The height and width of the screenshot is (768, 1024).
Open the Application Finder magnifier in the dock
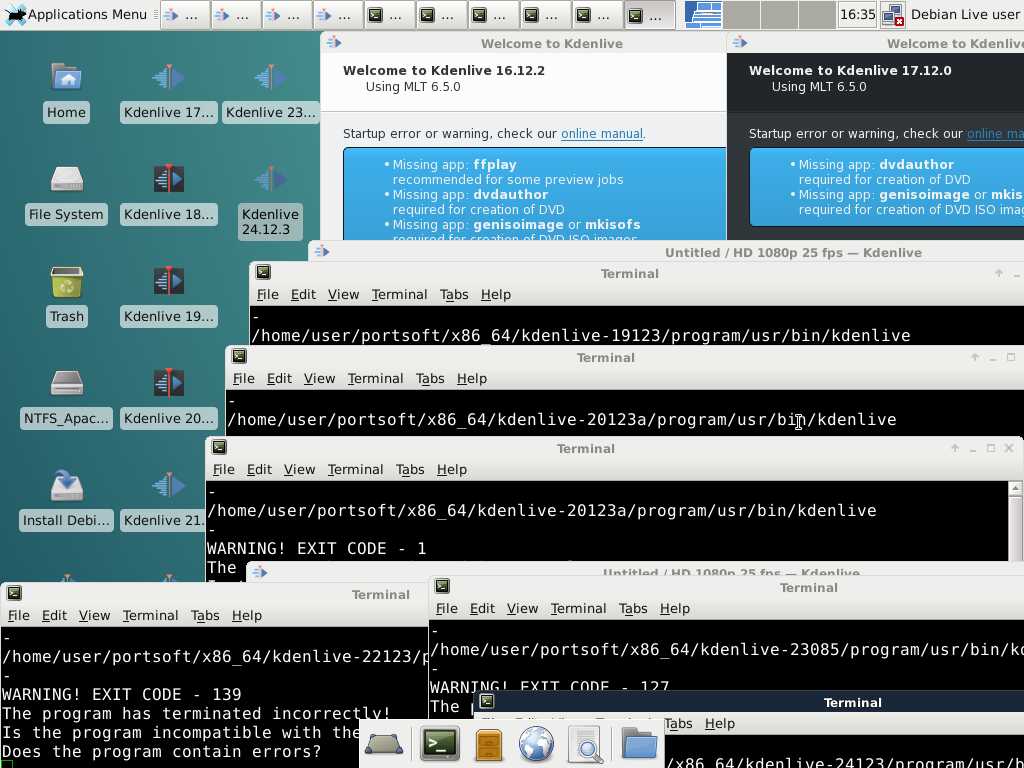585,744
